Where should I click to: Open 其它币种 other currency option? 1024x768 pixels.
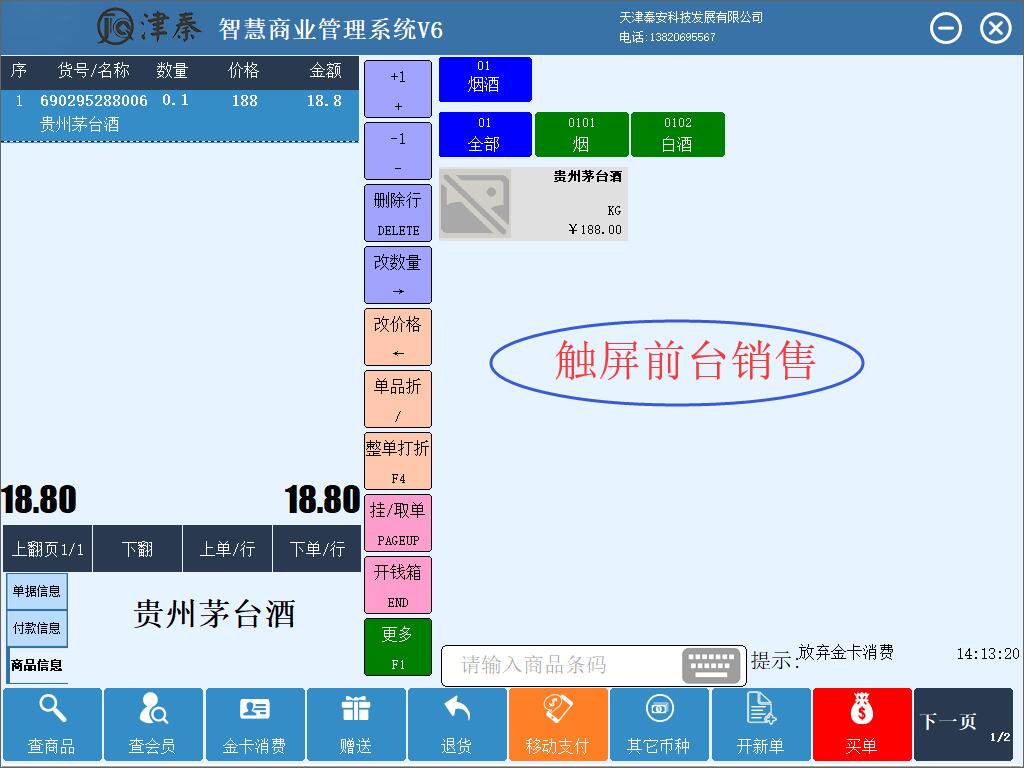pyautogui.click(x=659, y=724)
